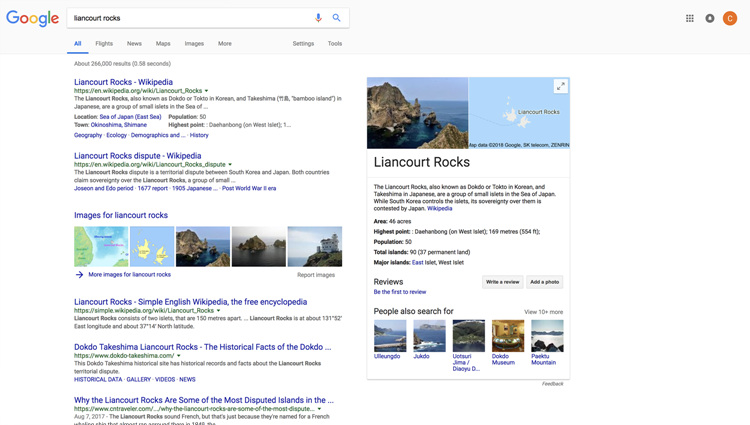Open Liancourt Rocks dispute - Wikipedia result

point(138,155)
